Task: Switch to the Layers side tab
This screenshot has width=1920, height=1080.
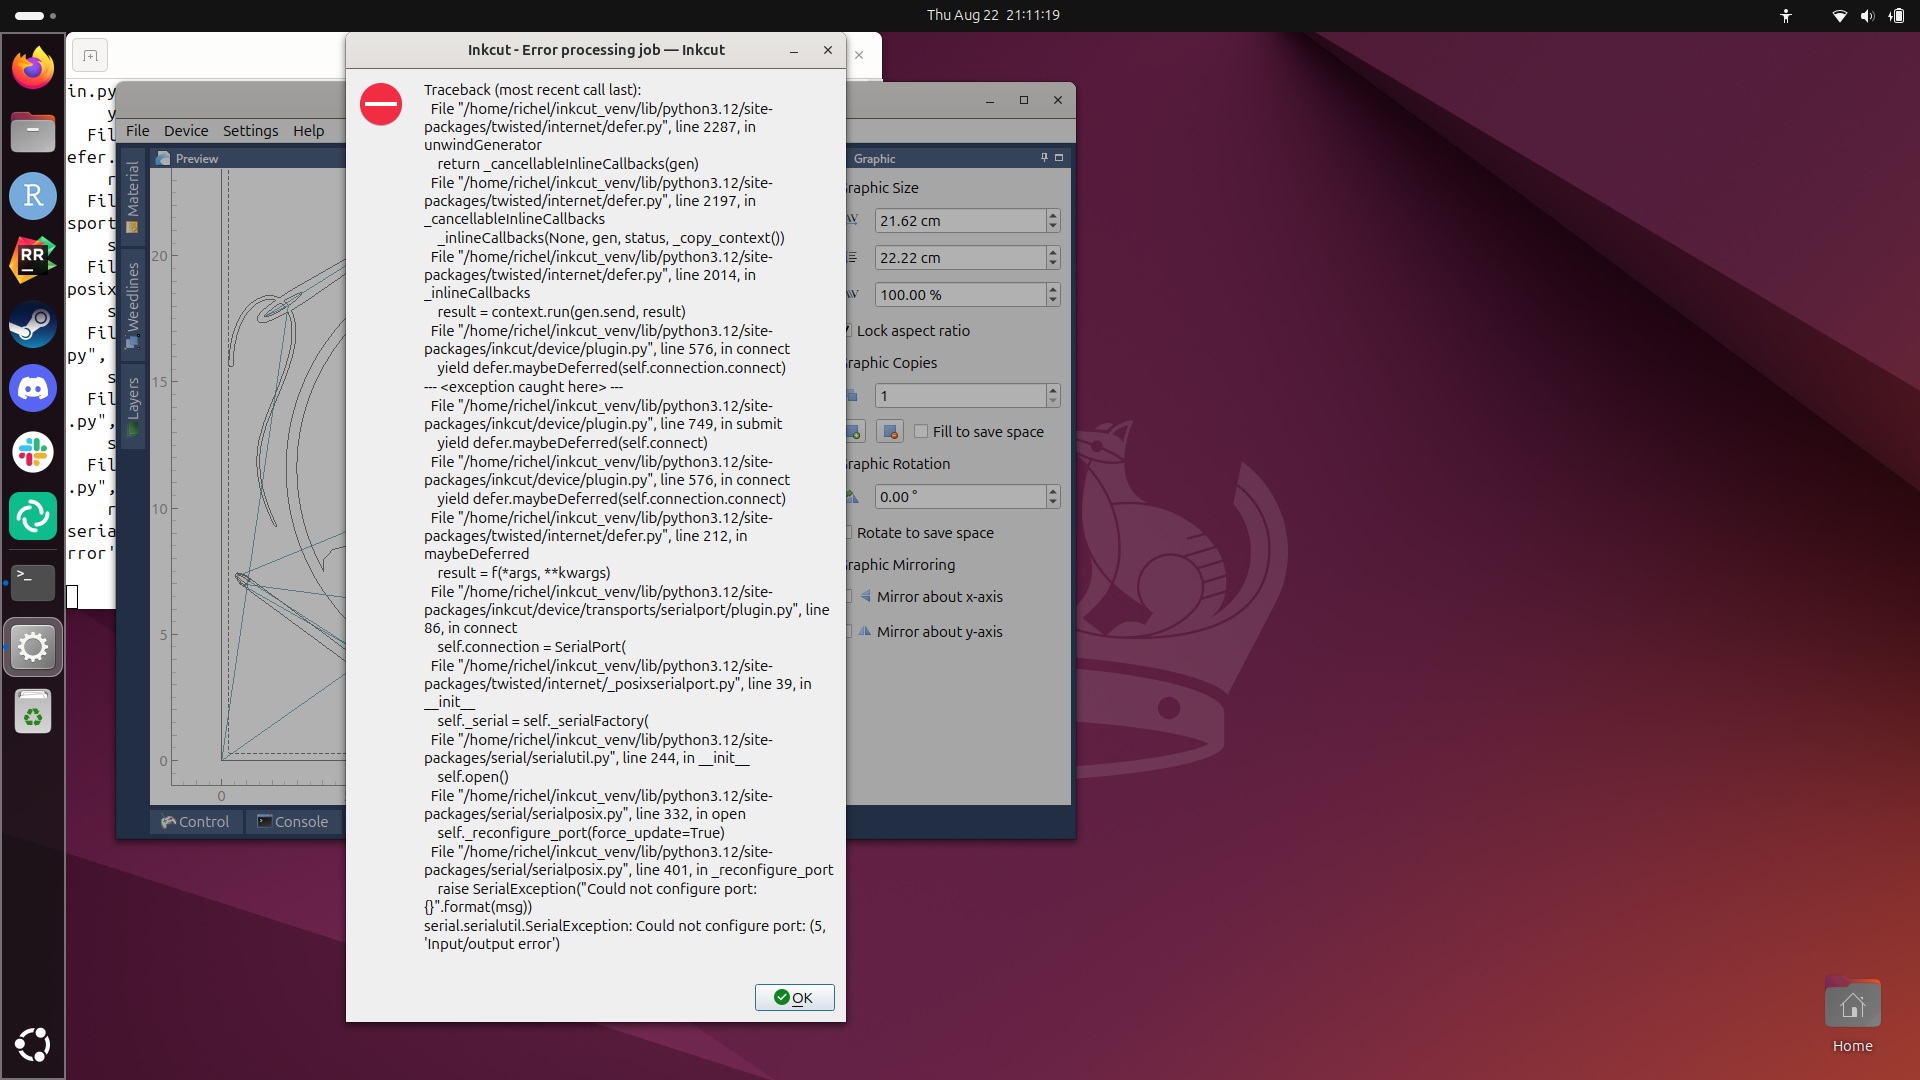Action: (x=132, y=406)
